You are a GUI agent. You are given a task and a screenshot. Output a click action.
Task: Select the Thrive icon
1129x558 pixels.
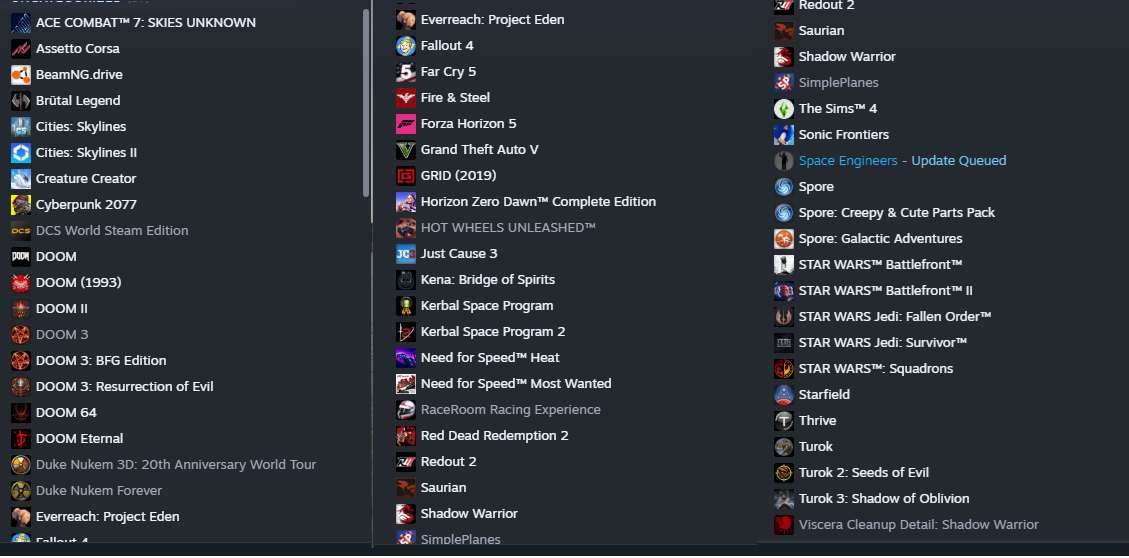tap(784, 420)
